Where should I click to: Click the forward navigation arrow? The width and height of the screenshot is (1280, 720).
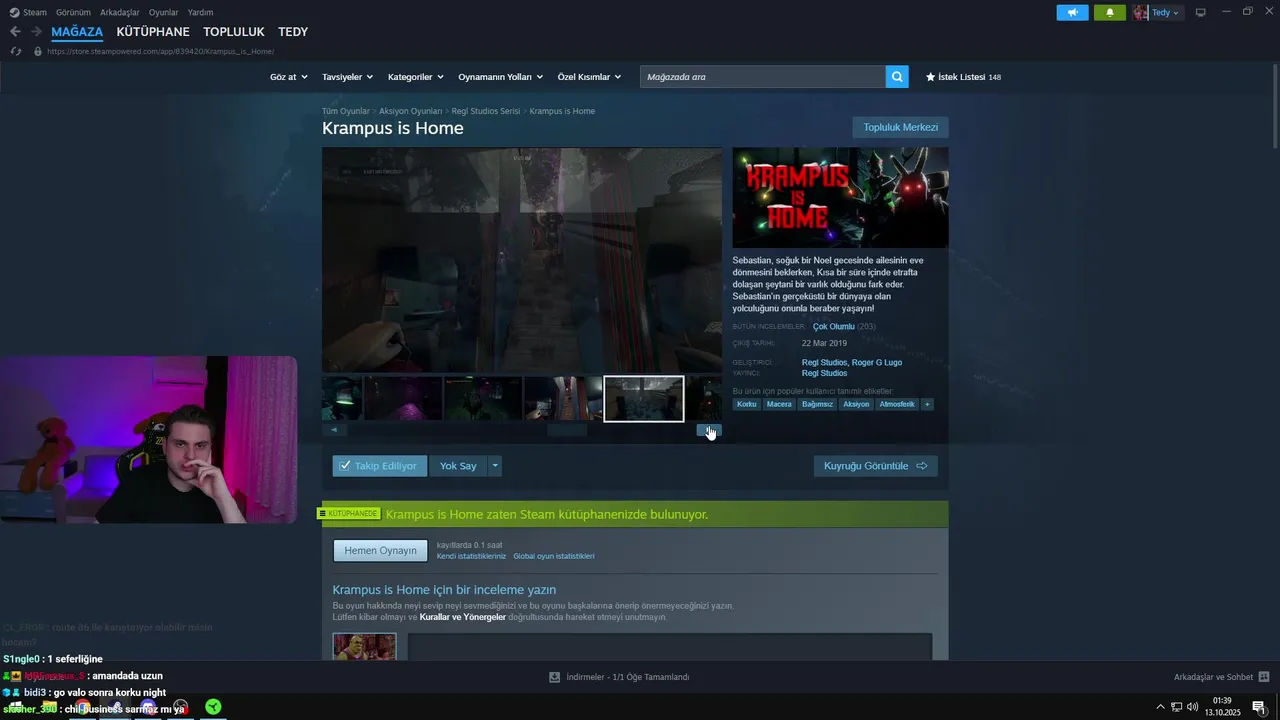36,32
